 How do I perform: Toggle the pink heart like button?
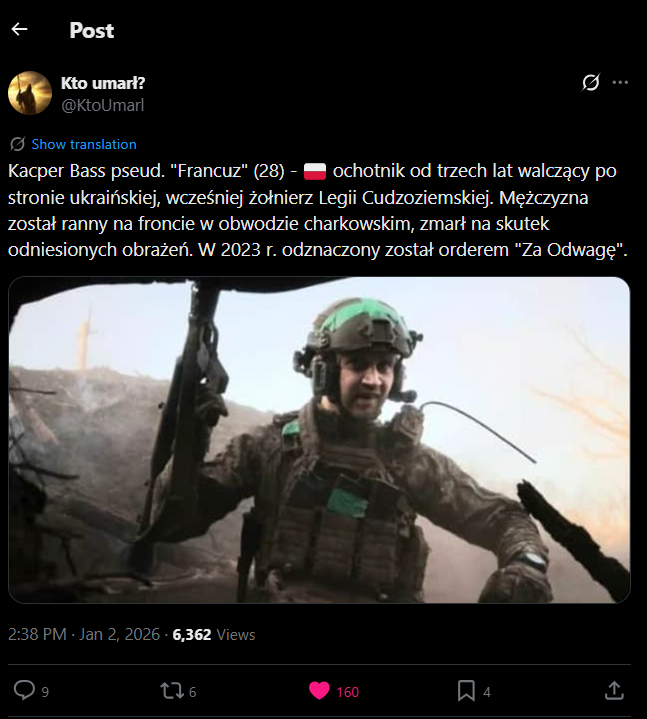pyautogui.click(x=319, y=691)
